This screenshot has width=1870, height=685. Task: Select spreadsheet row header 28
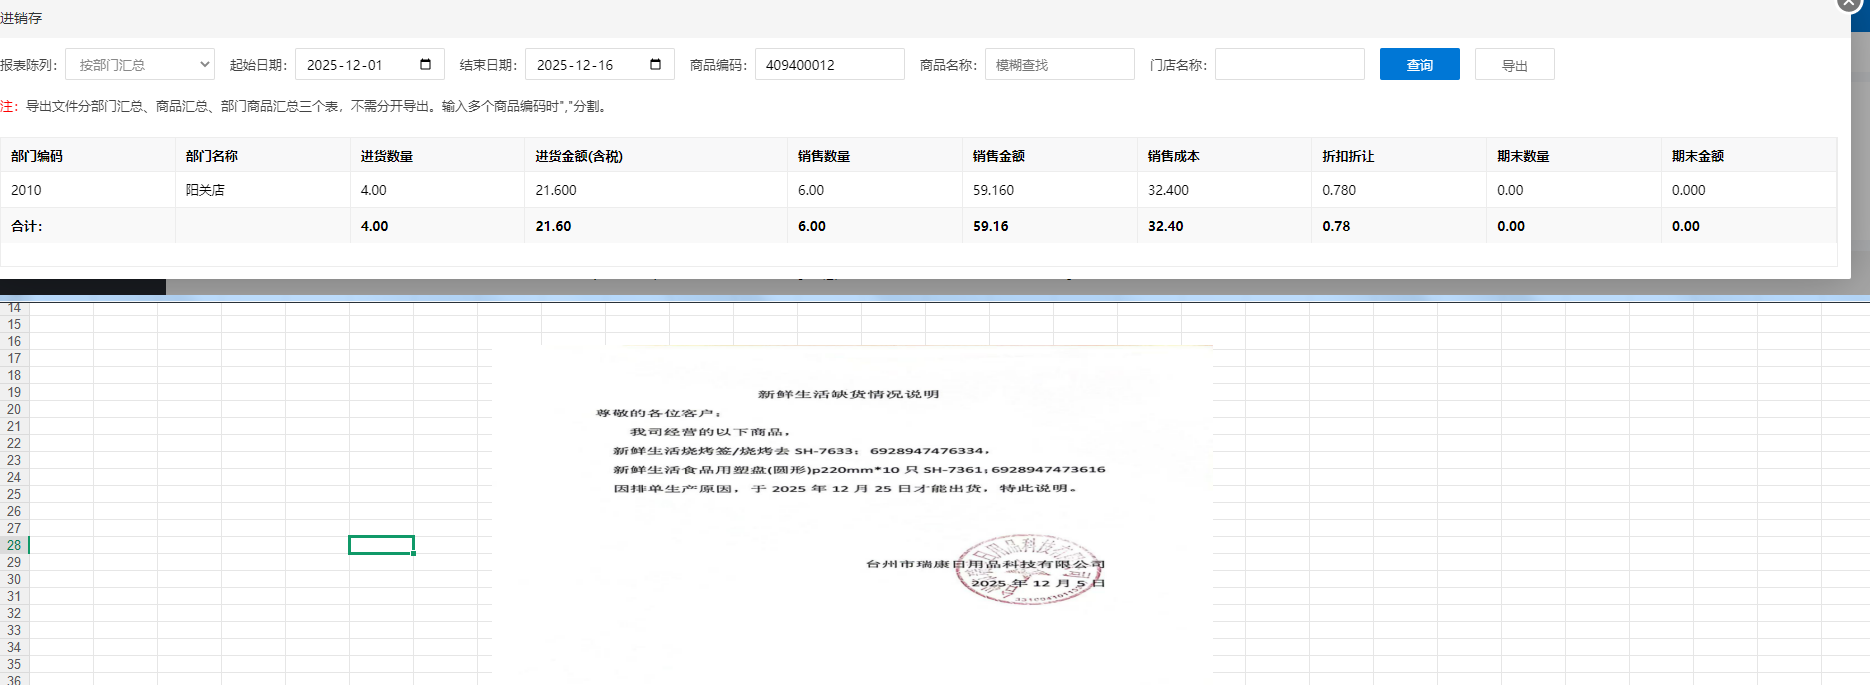pos(14,545)
